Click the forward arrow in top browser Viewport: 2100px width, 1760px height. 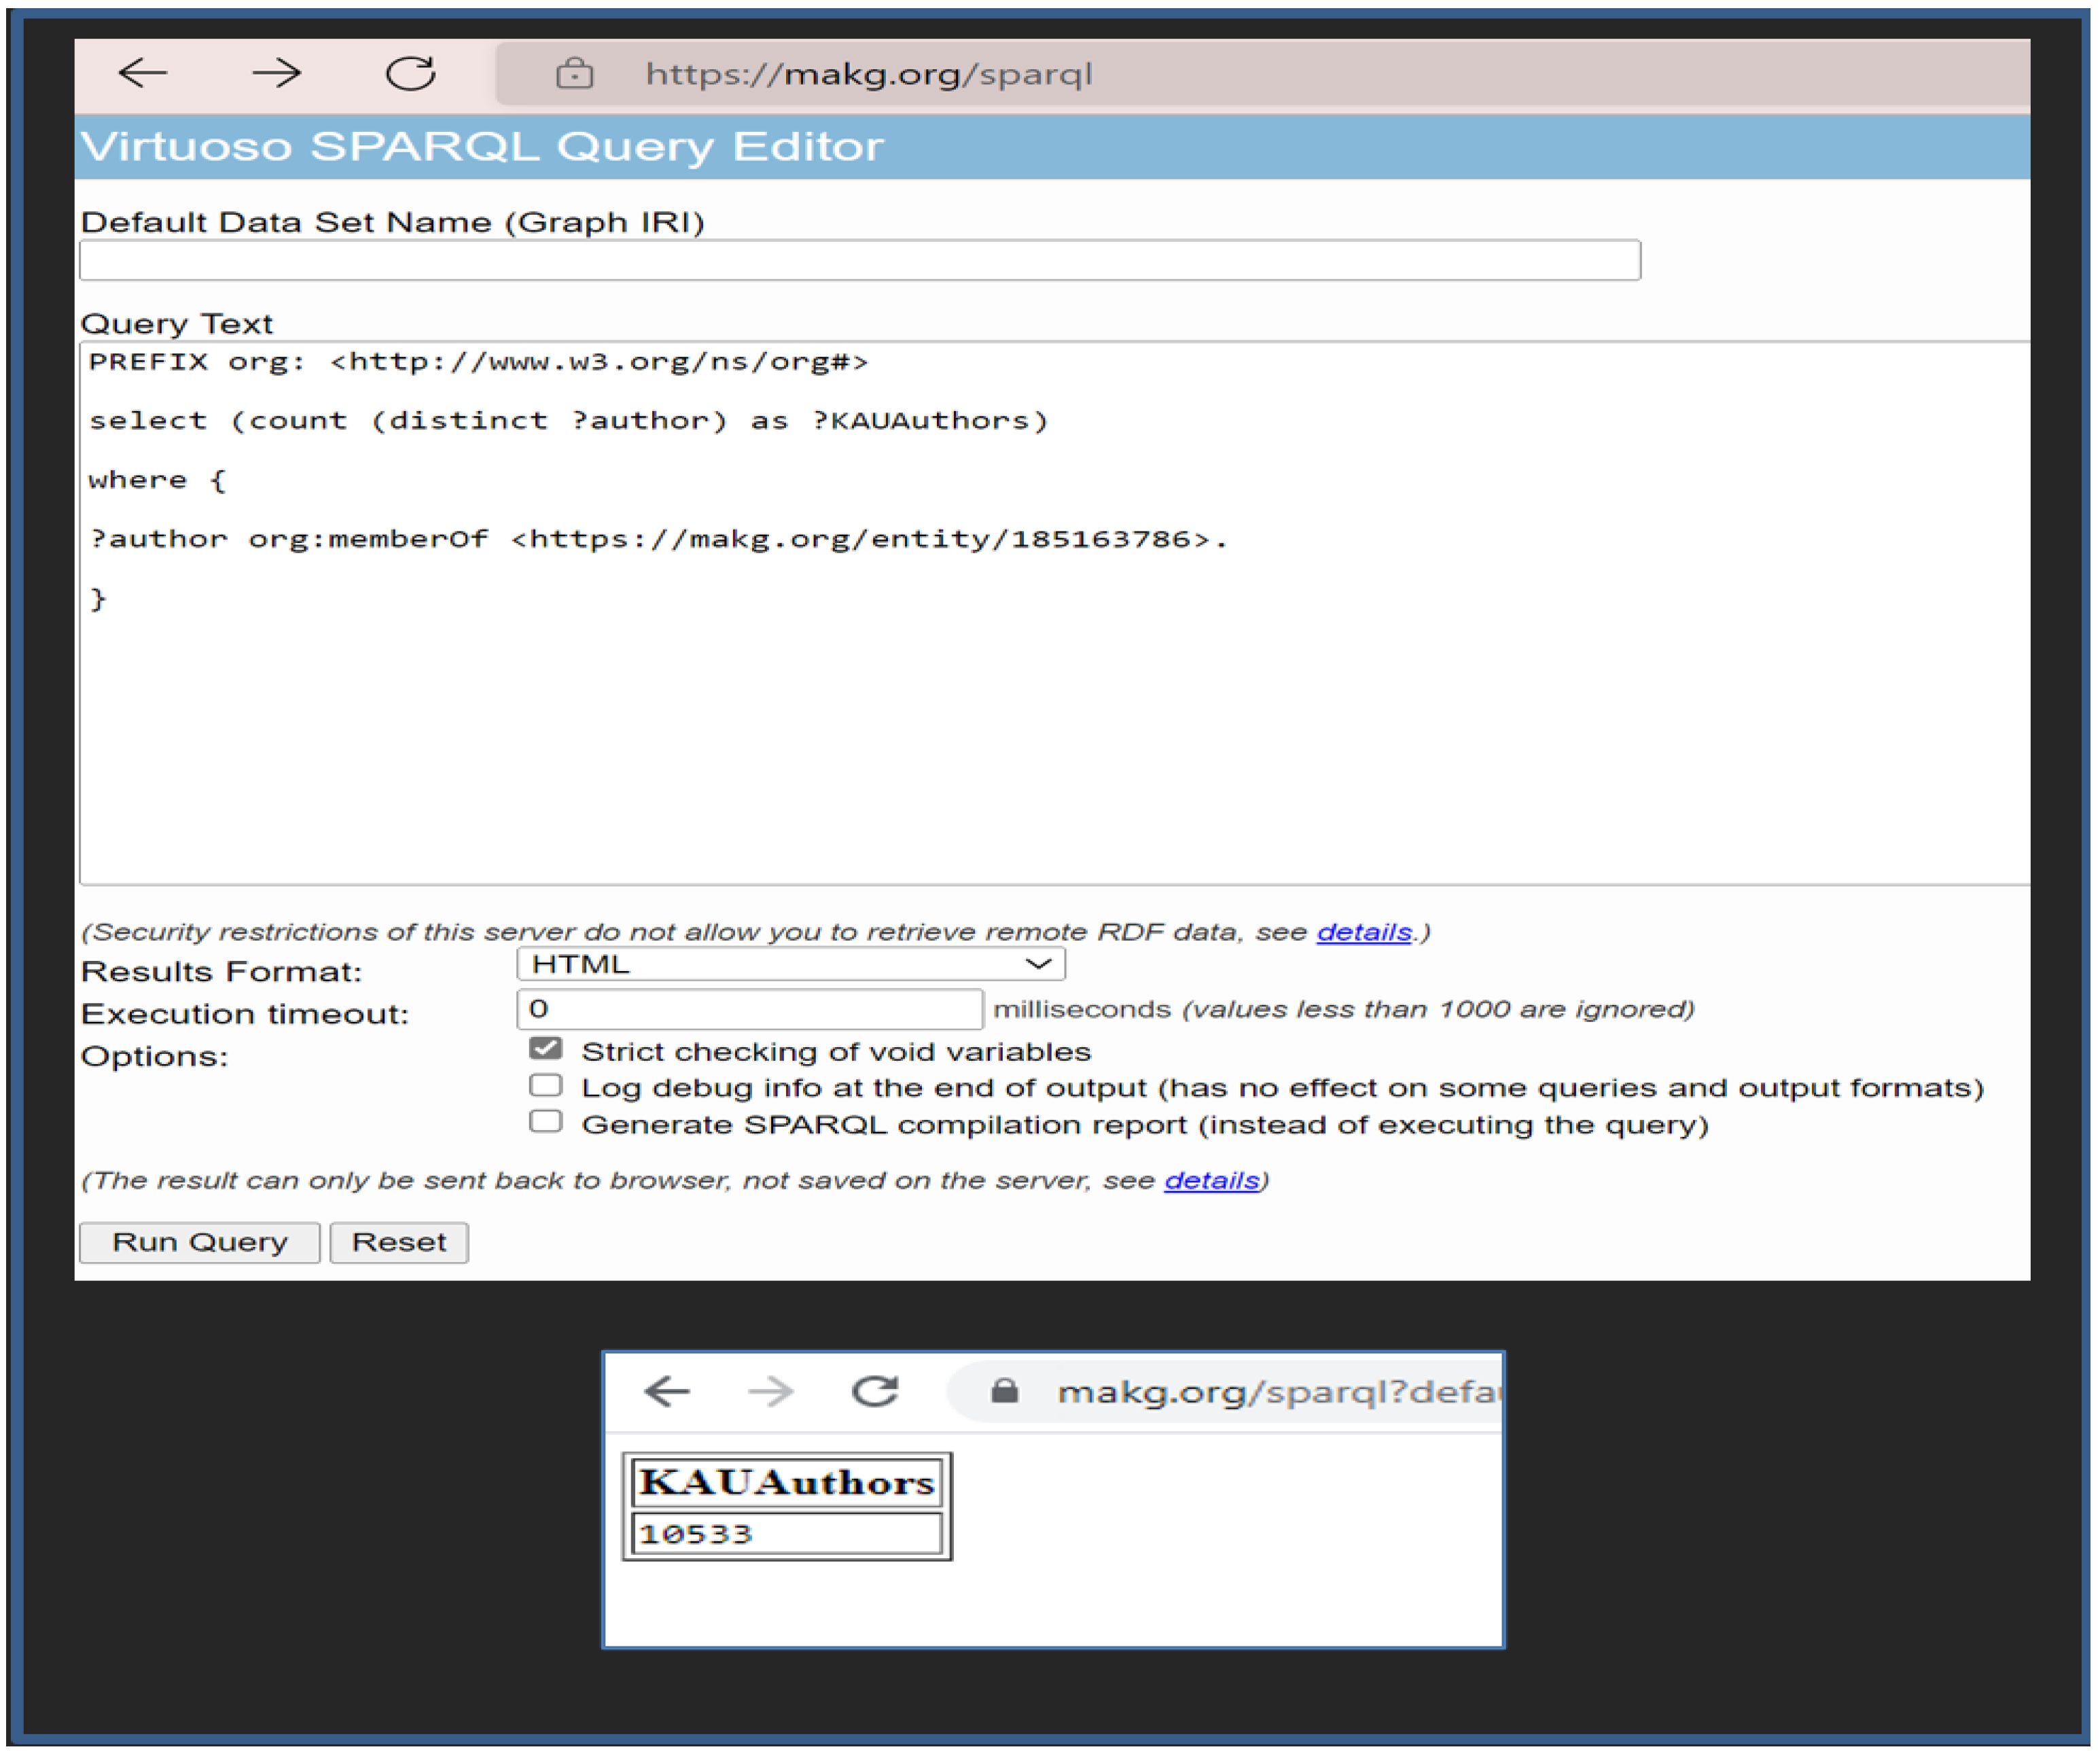click(276, 73)
